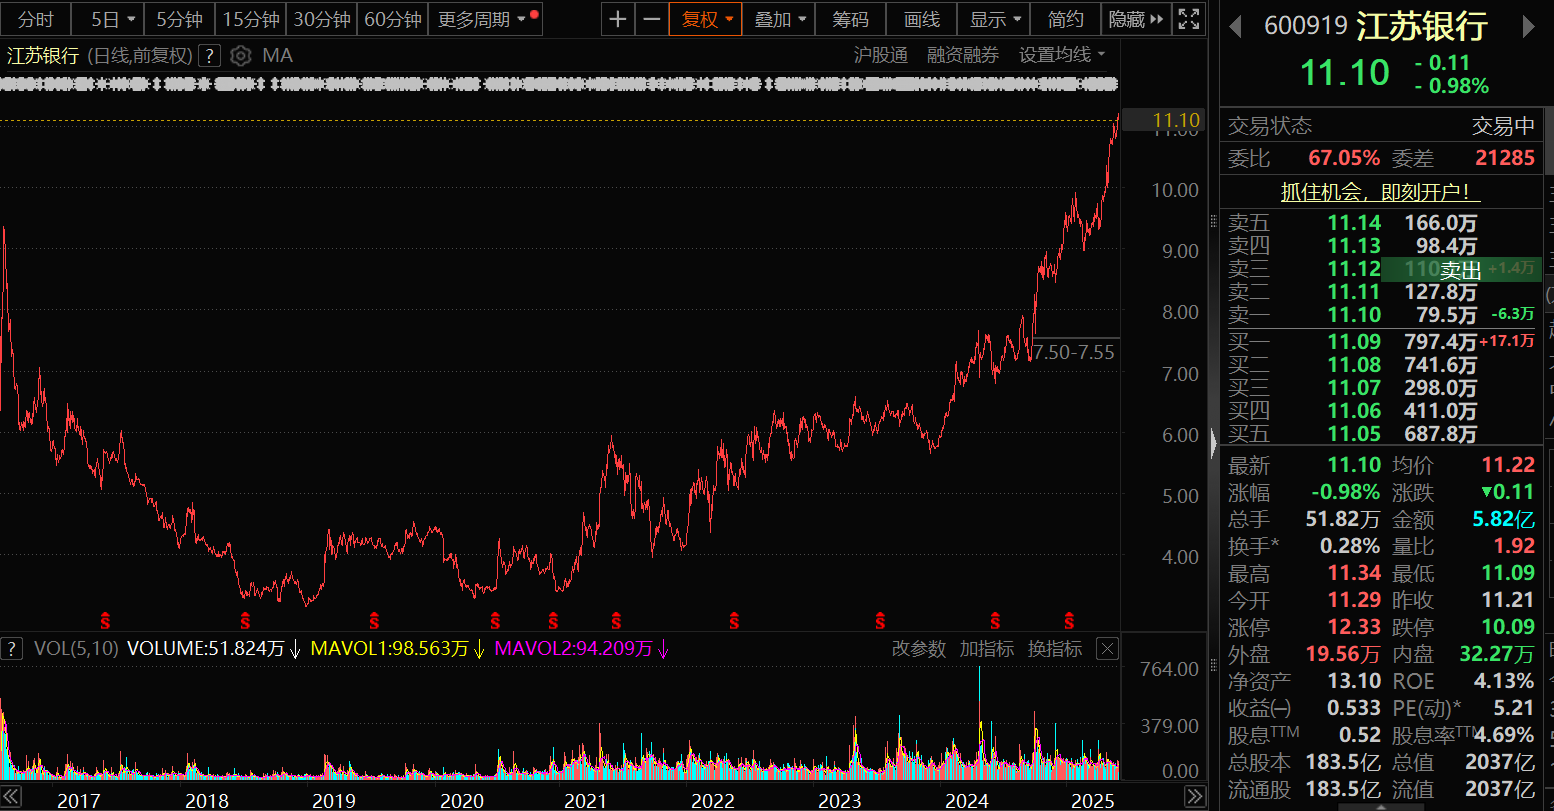Click the 委比 value 67.05%

1344,158
